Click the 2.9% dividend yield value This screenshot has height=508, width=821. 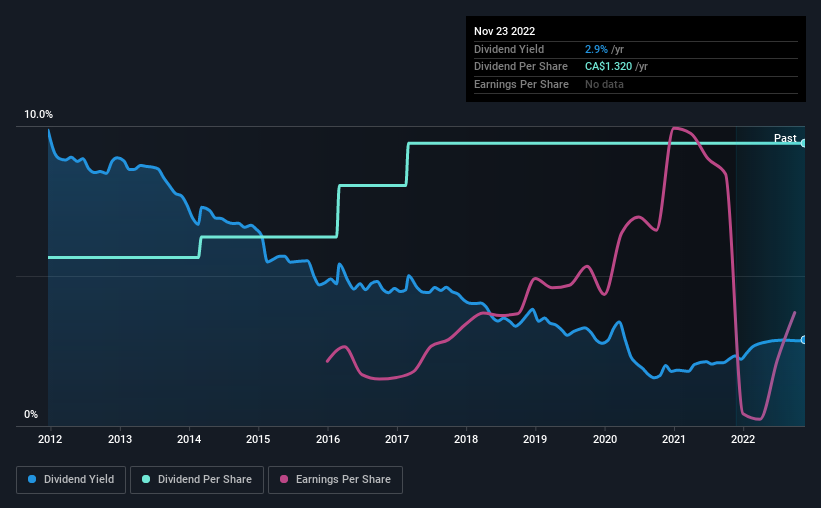coord(596,49)
